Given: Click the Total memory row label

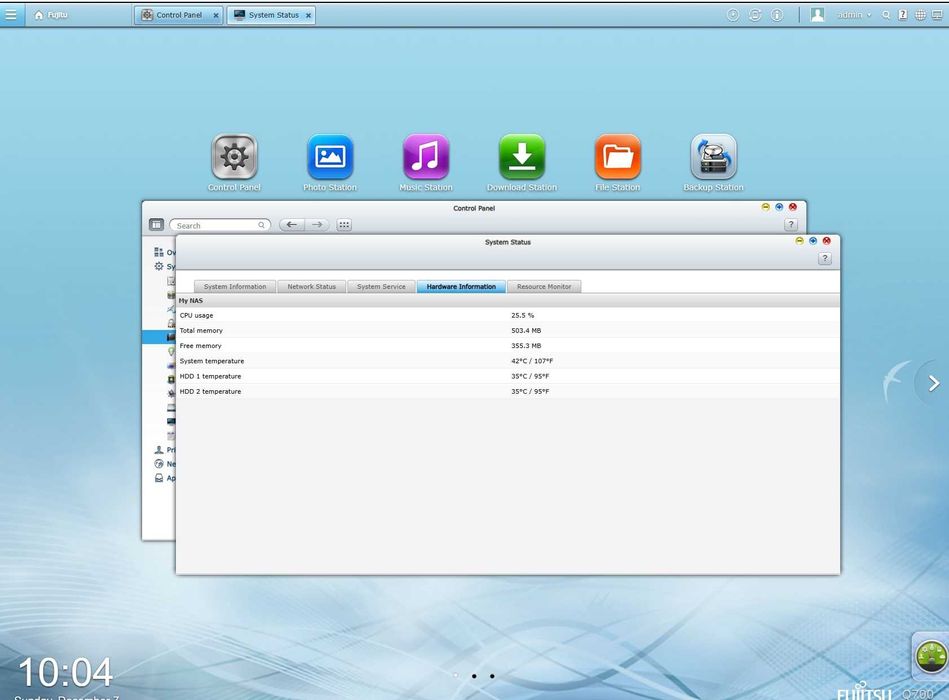Looking at the screenshot, I should [x=201, y=330].
